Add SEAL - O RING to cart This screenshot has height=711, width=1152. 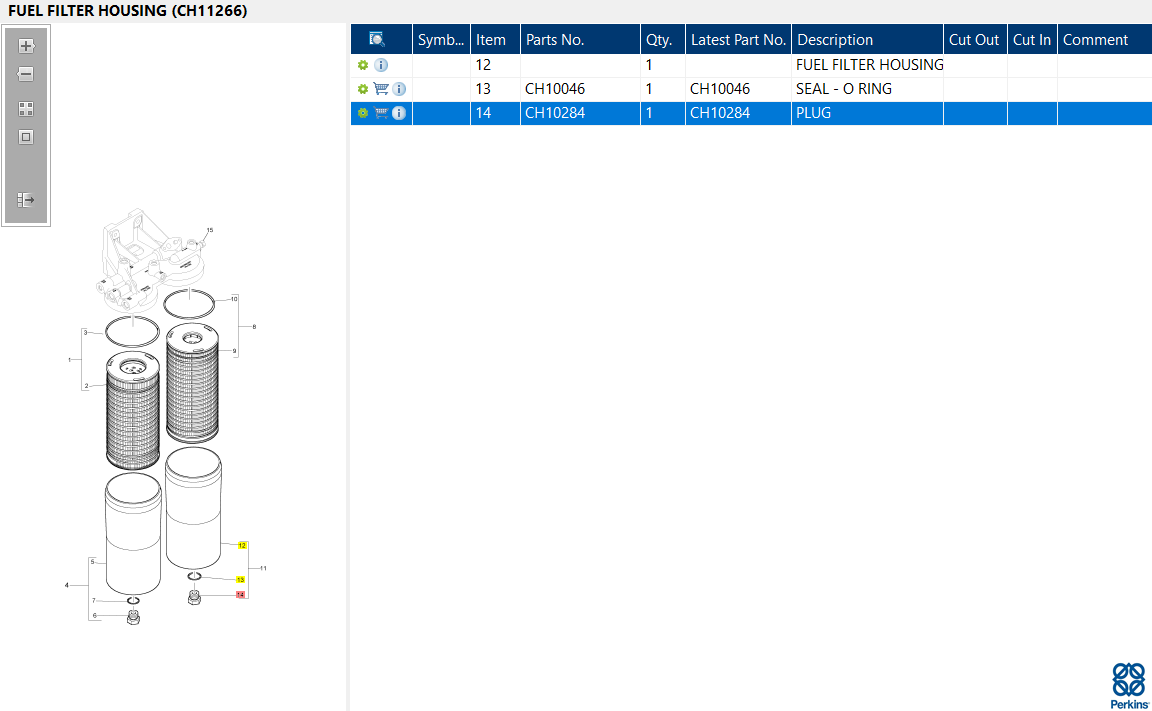click(x=381, y=89)
